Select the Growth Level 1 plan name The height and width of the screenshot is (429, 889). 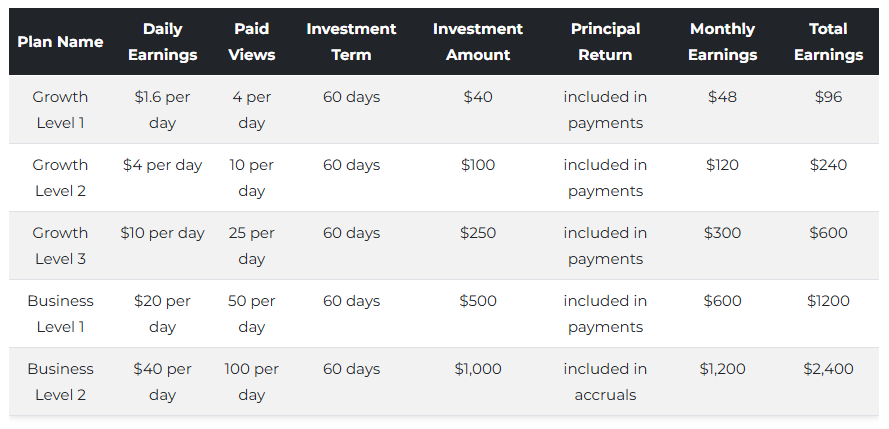[60, 110]
